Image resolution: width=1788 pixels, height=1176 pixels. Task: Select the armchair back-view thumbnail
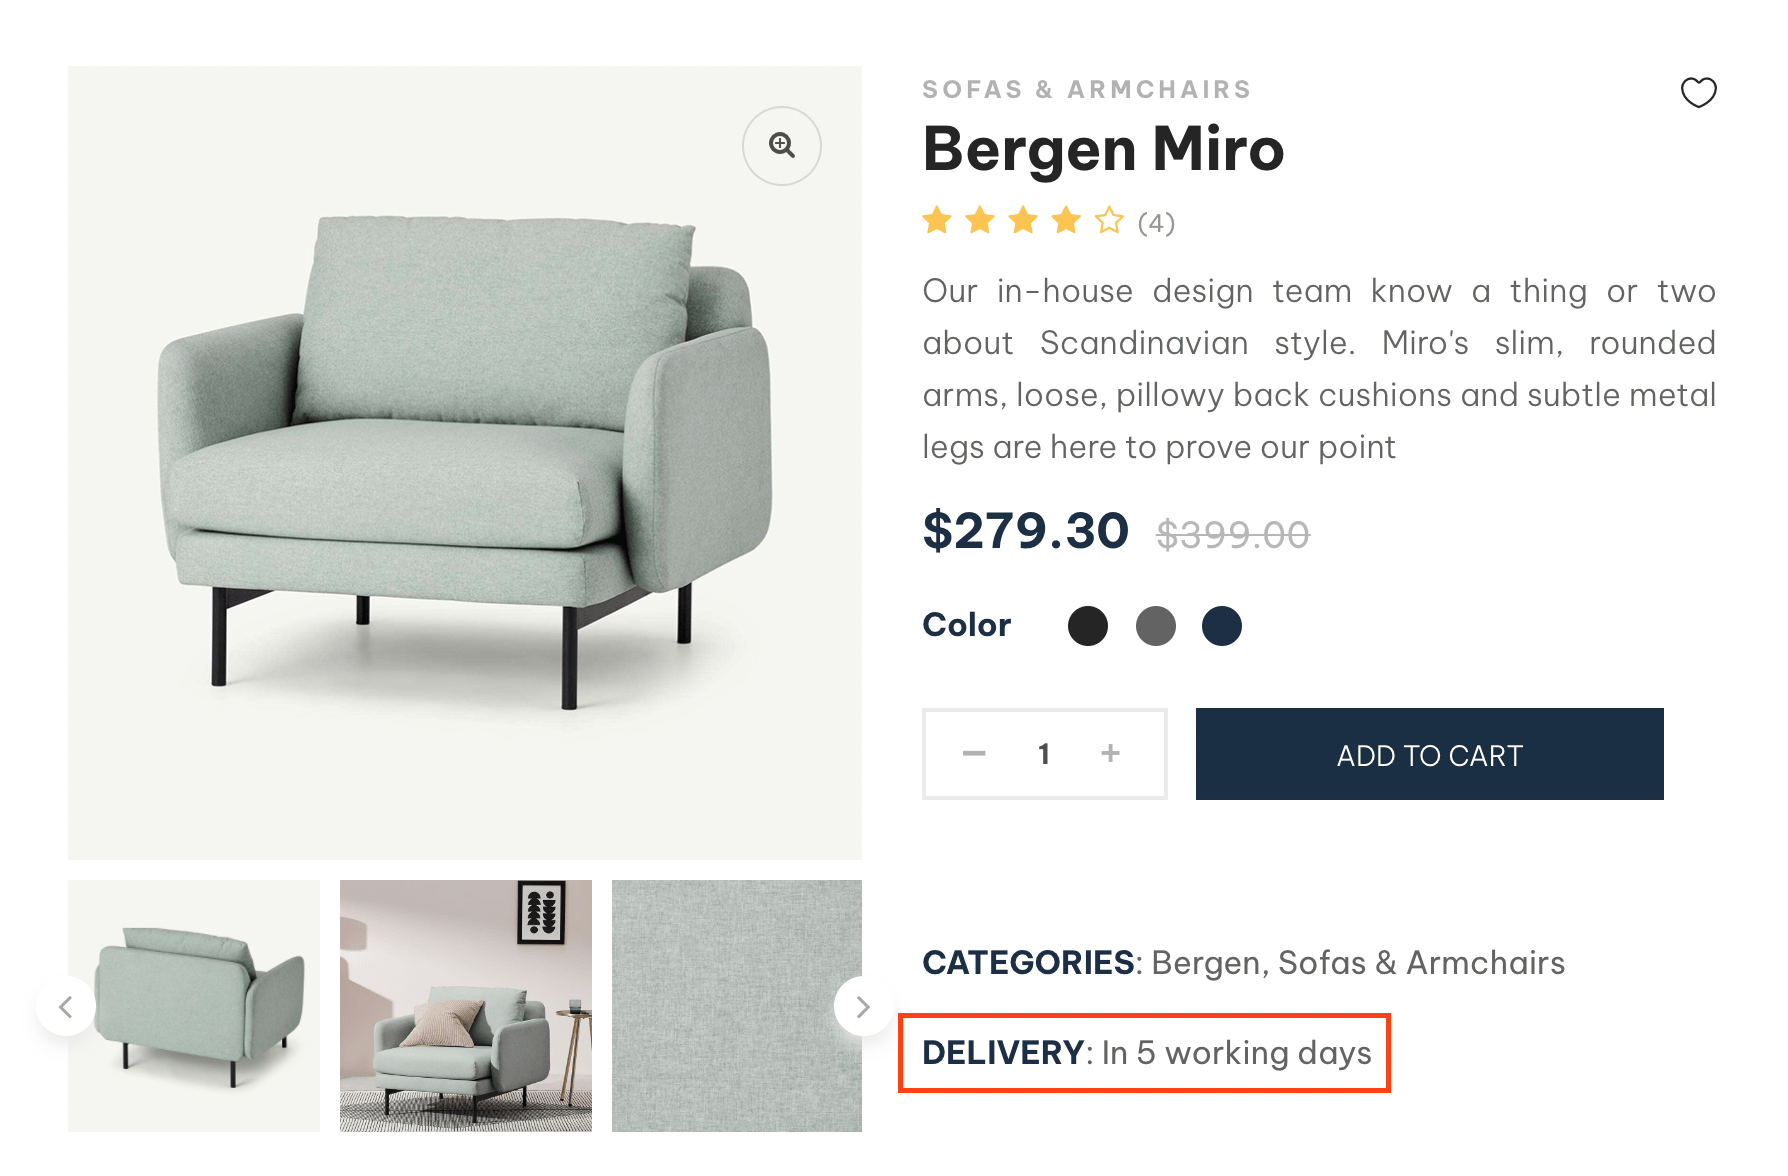click(x=194, y=1006)
